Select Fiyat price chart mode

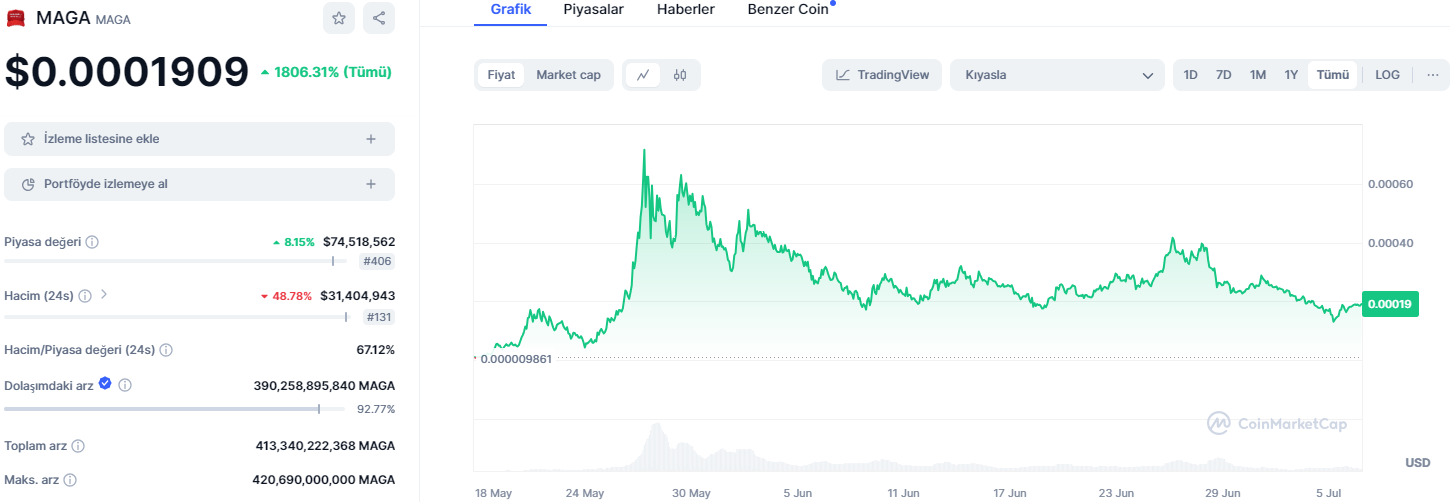501,75
